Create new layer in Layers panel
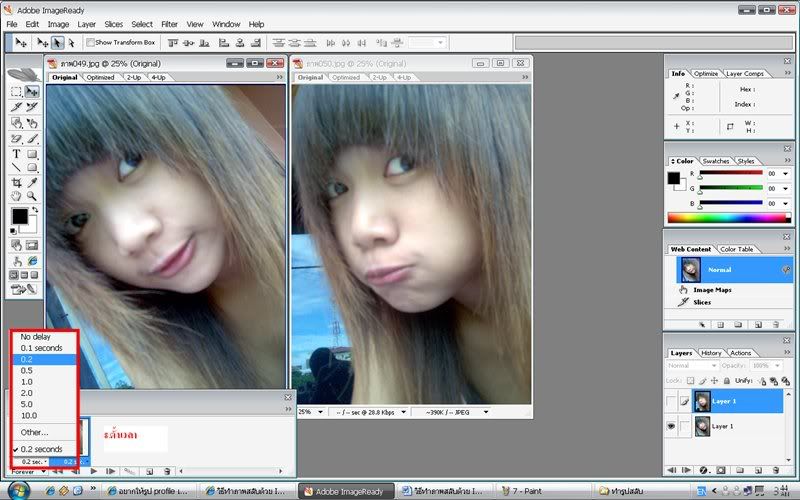800x500 pixels. [x=758, y=470]
